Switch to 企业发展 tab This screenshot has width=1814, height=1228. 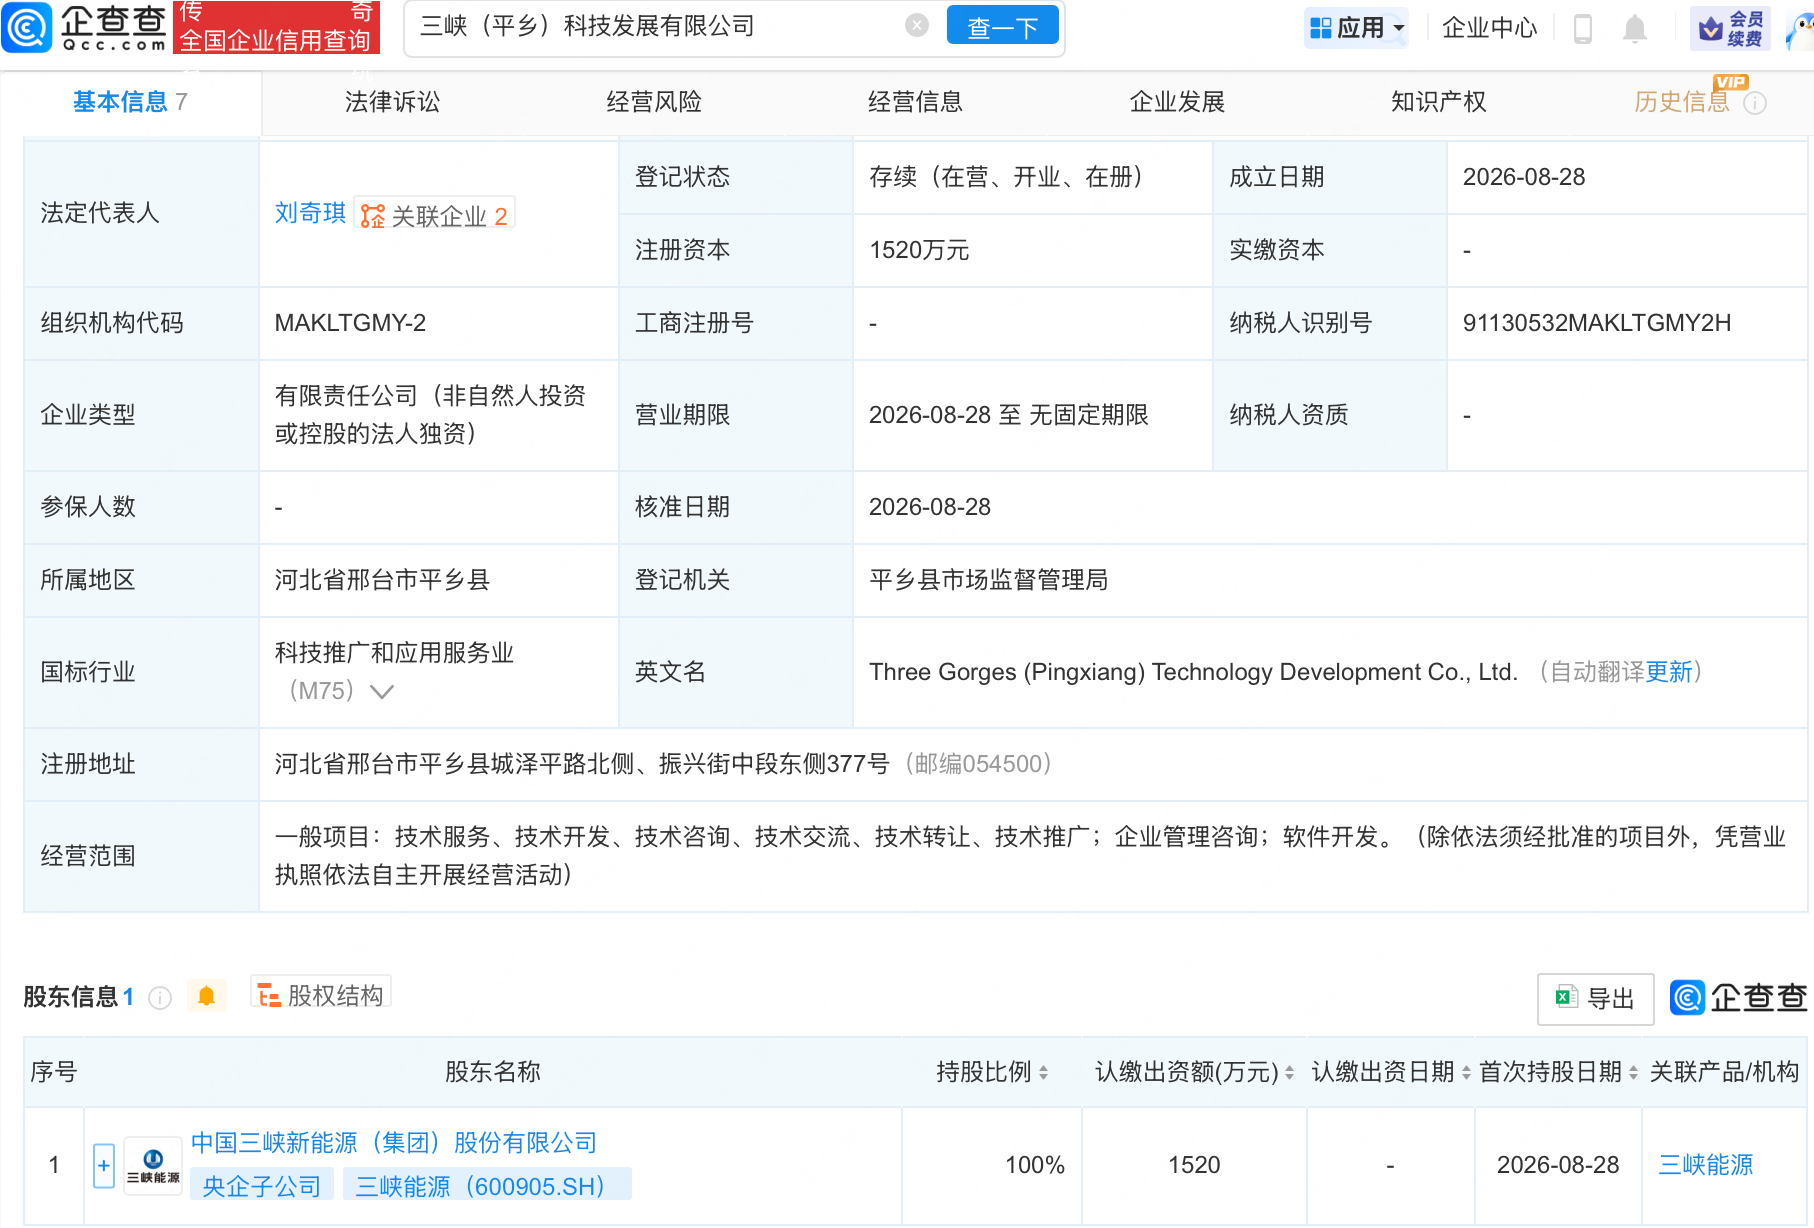coord(1177,101)
